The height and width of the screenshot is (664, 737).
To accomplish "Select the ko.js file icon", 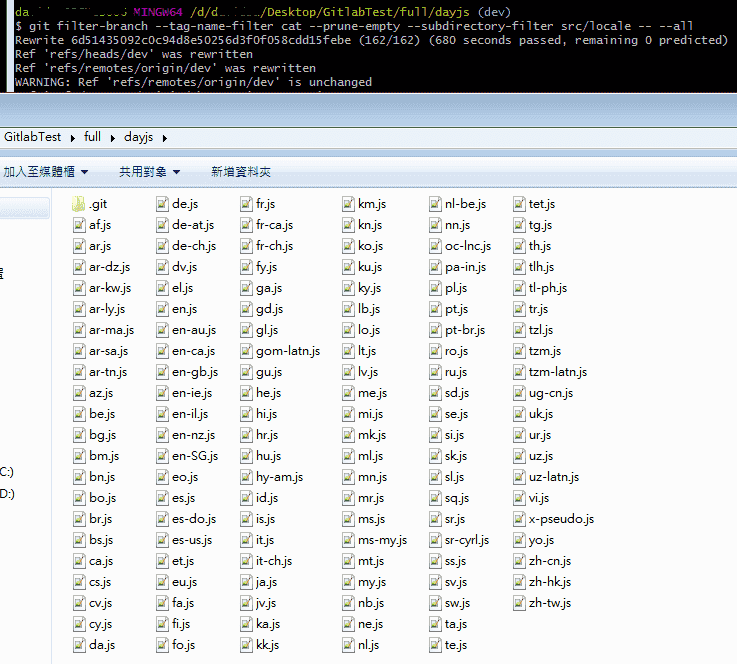I will [x=349, y=246].
